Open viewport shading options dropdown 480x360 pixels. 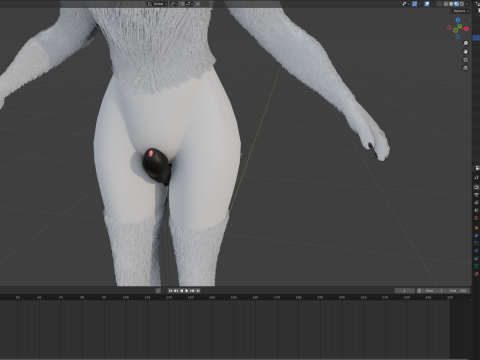(x=467, y=4)
